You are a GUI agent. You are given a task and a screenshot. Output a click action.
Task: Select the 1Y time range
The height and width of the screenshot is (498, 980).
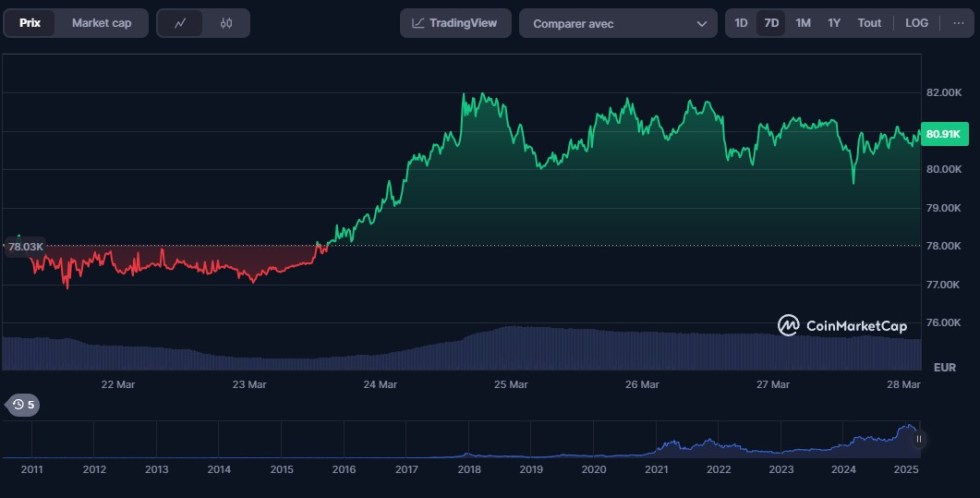(x=834, y=23)
